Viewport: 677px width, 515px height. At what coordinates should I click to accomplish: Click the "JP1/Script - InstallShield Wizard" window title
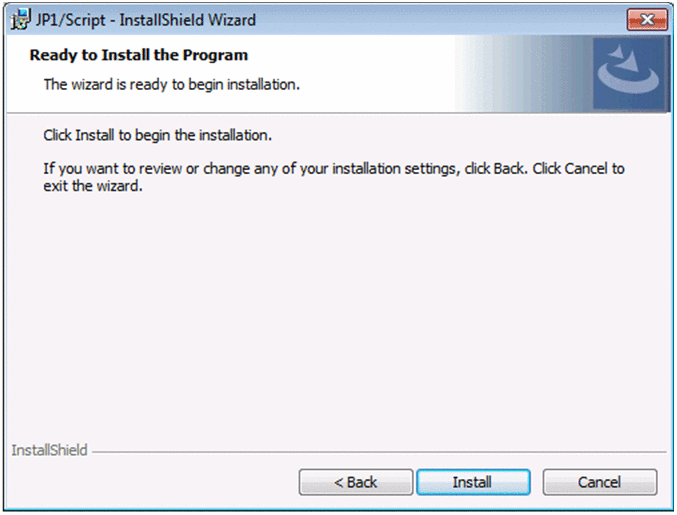[146, 20]
